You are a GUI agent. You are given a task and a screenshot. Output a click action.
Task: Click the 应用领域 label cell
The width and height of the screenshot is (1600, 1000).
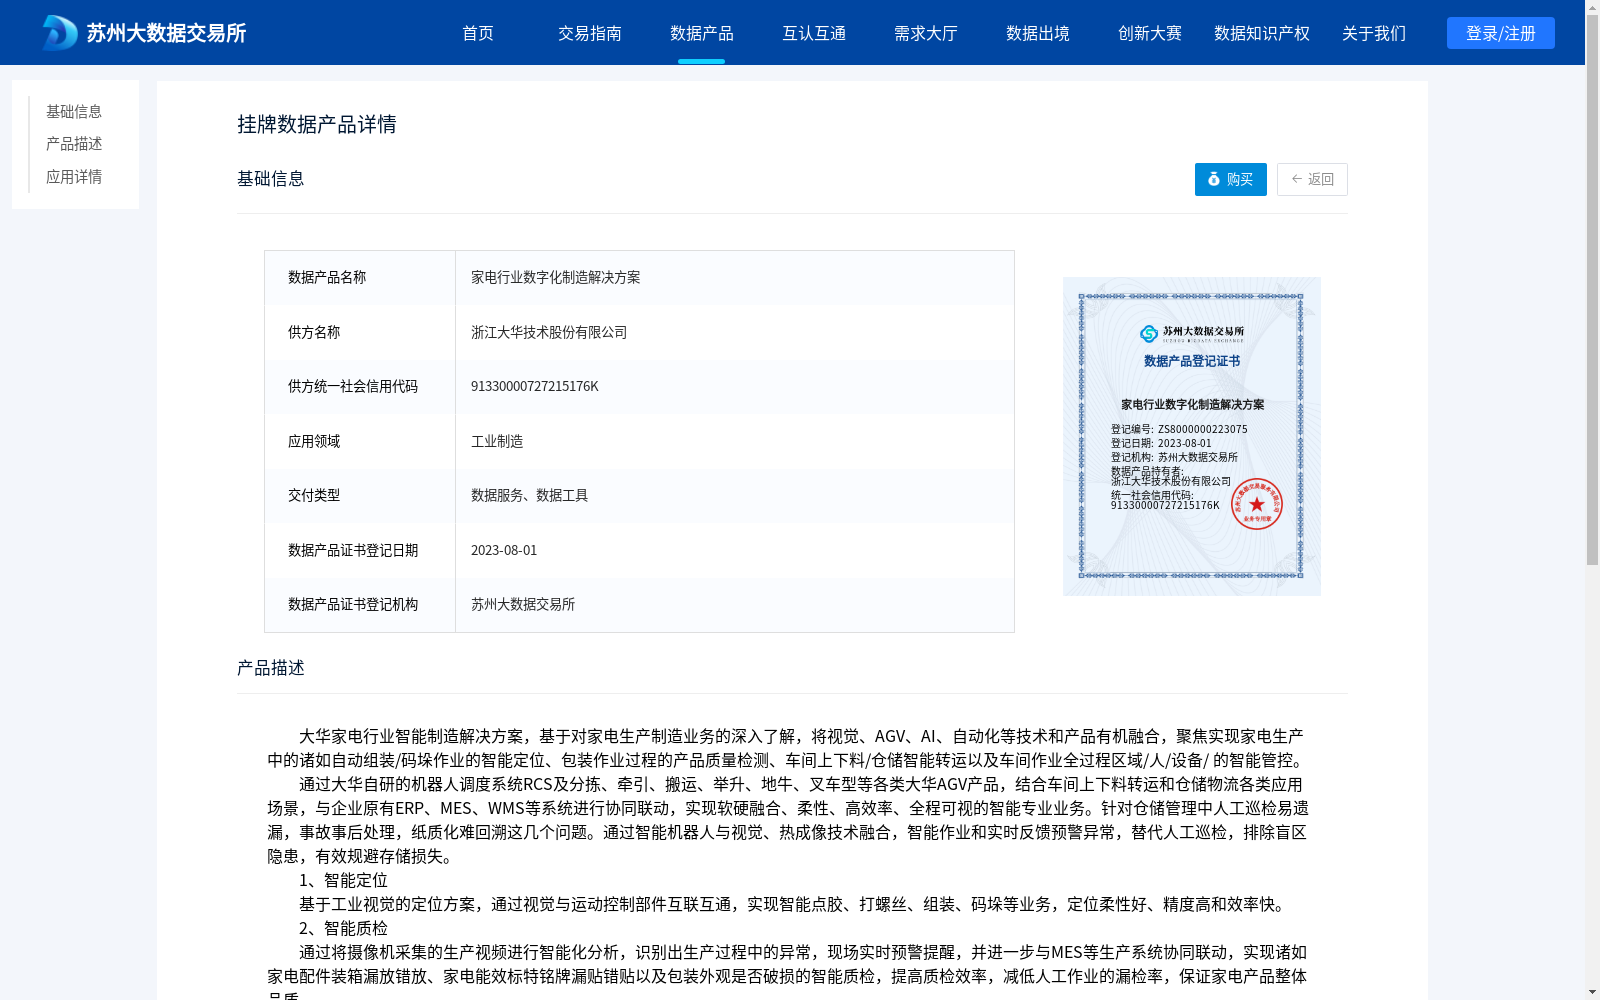(x=360, y=441)
